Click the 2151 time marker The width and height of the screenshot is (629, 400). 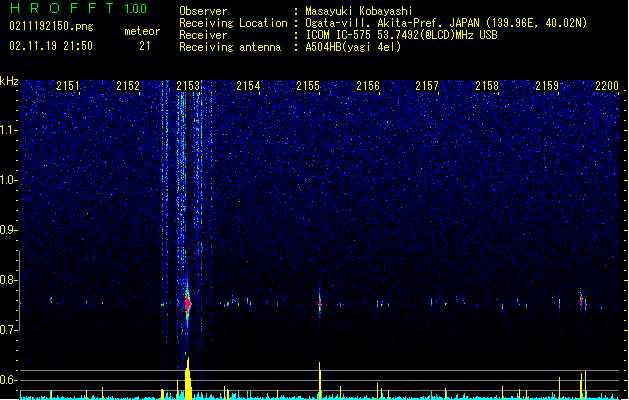[x=68, y=86]
